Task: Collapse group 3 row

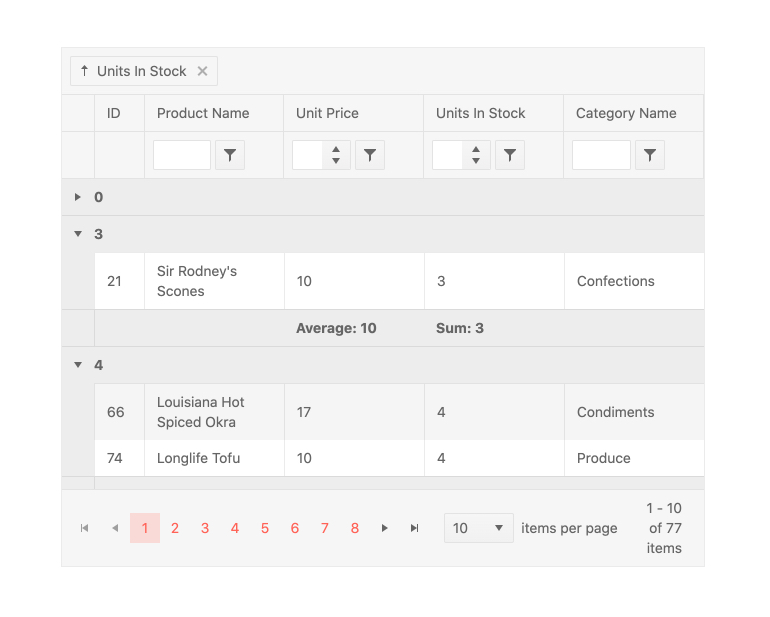Action: (78, 234)
